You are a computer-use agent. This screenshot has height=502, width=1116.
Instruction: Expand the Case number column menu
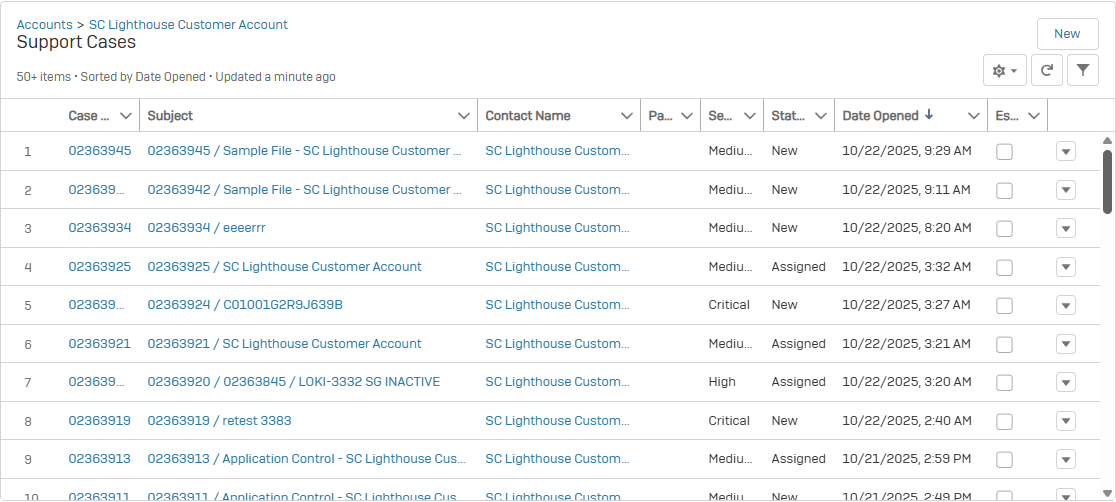pos(125,116)
